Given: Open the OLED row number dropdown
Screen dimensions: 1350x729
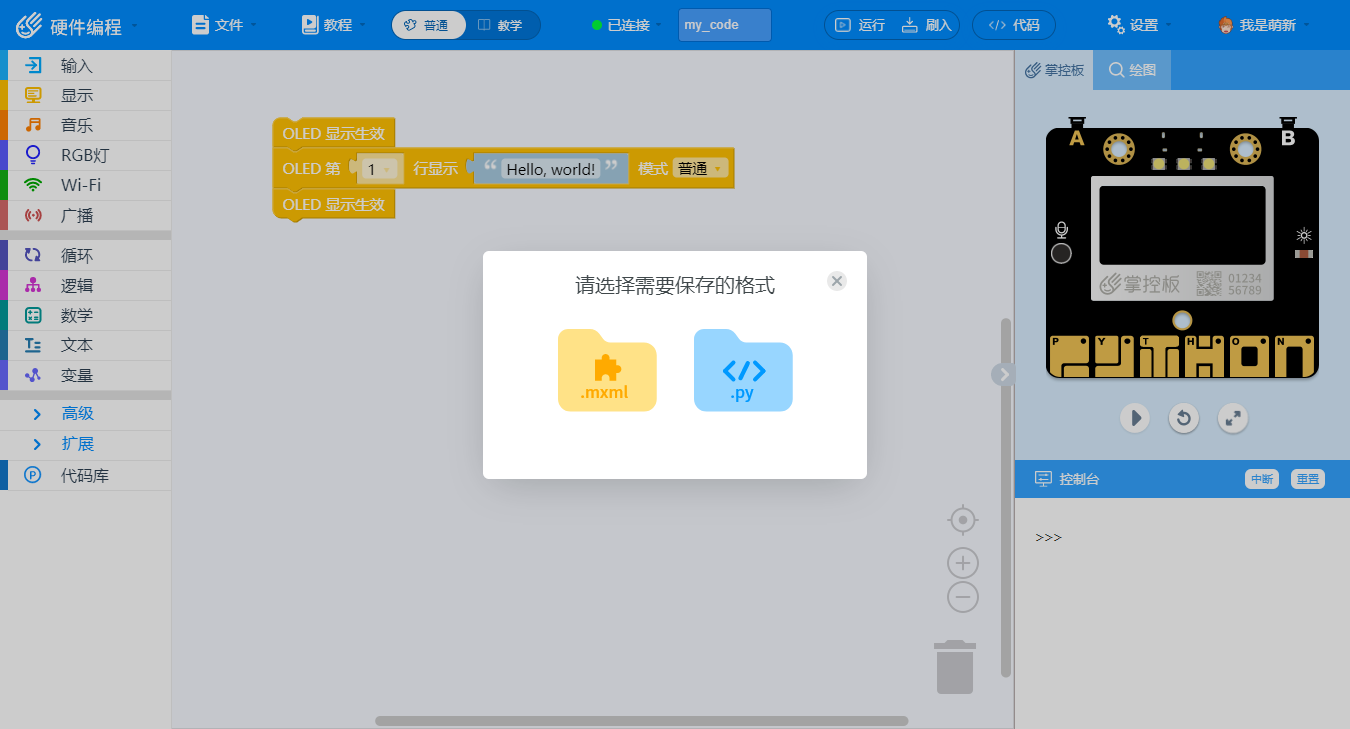Looking at the screenshot, I should (x=381, y=169).
